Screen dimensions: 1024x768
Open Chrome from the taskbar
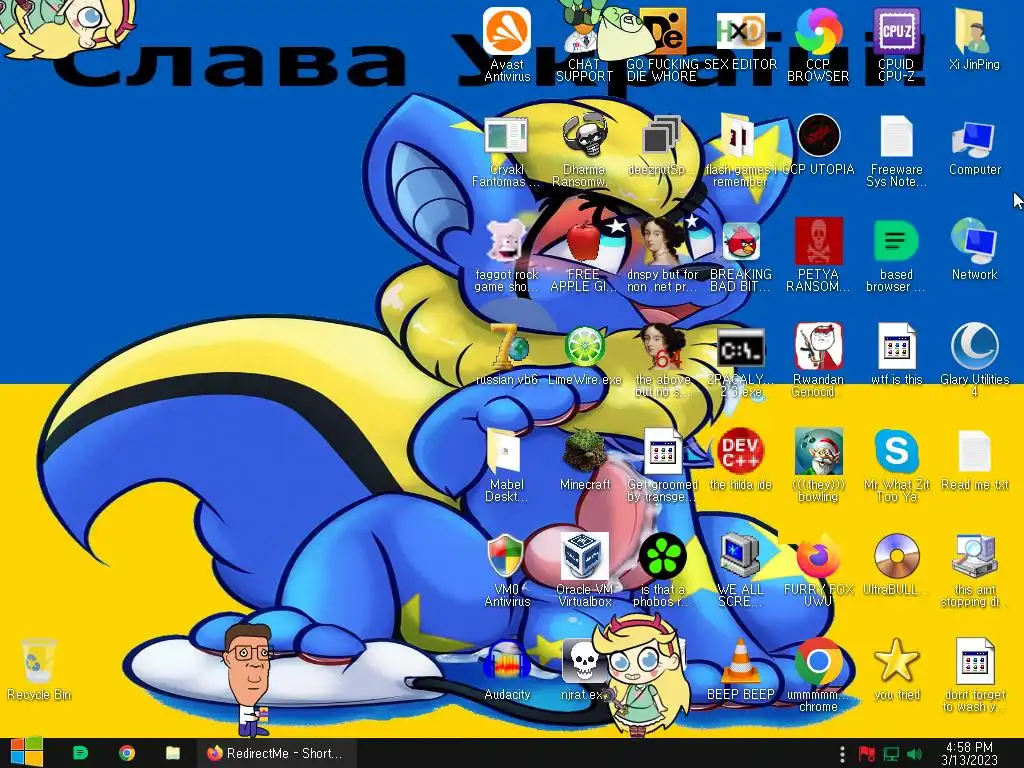click(x=127, y=753)
